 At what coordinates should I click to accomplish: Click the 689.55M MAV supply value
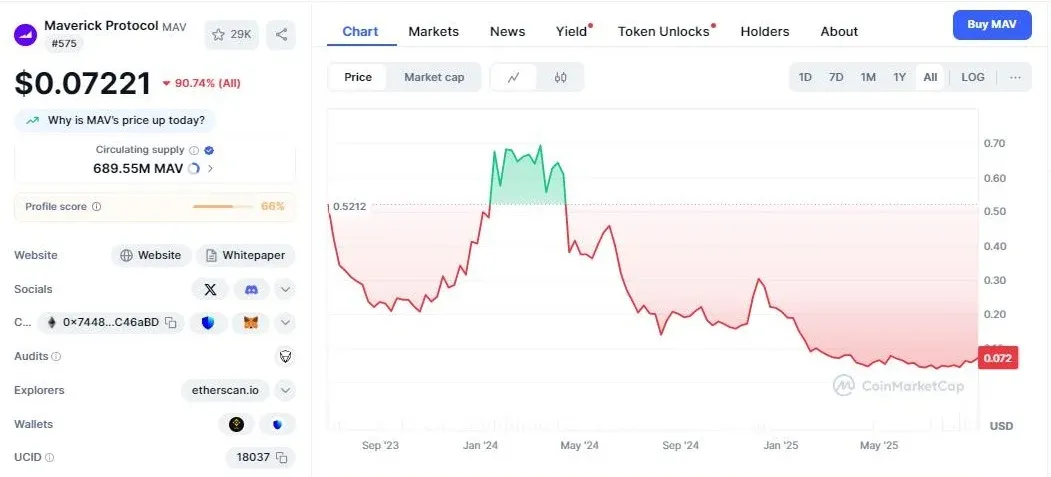click(138, 169)
